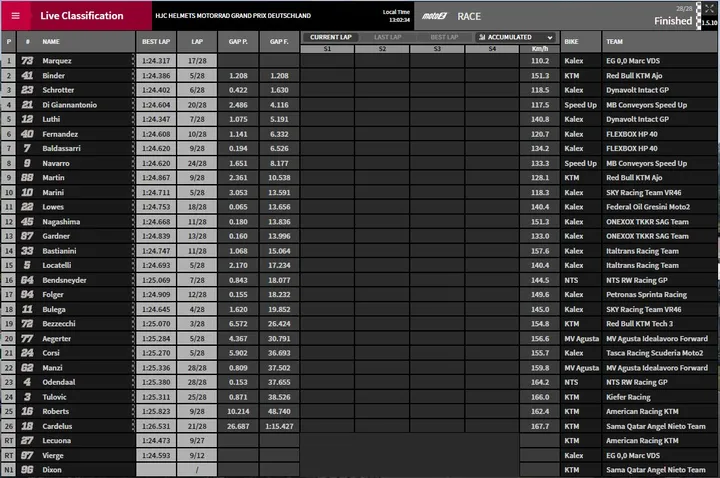Screen dimensions: 720x478
Task: Click rider number 73 badge
Action: click(x=27, y=61)
